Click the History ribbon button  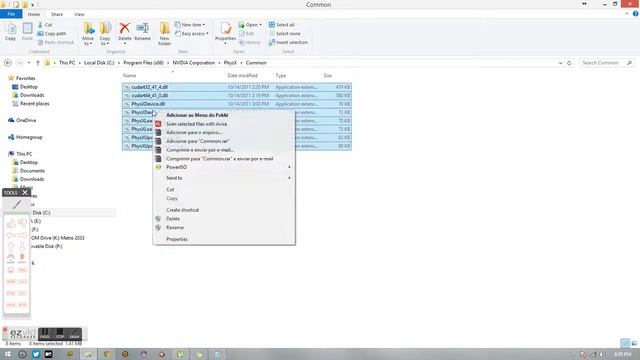(250, 42)
